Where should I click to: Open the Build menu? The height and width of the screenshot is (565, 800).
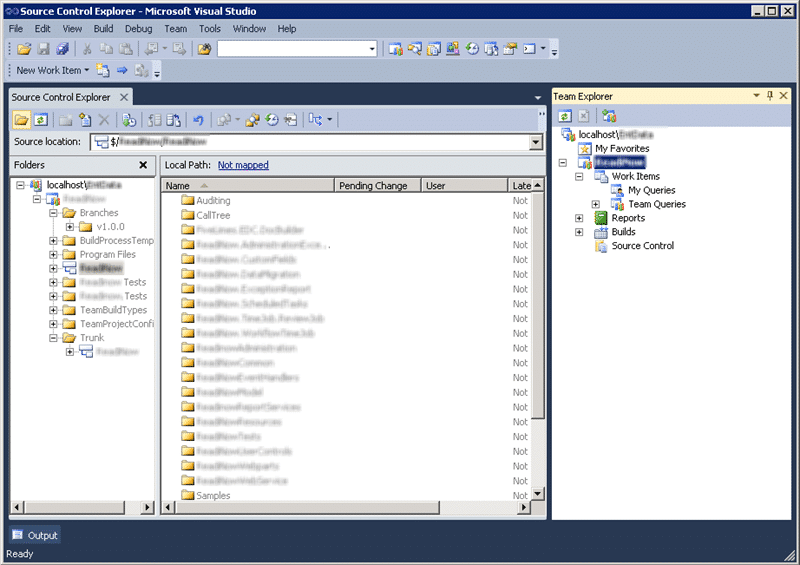[x=103, y=29]
